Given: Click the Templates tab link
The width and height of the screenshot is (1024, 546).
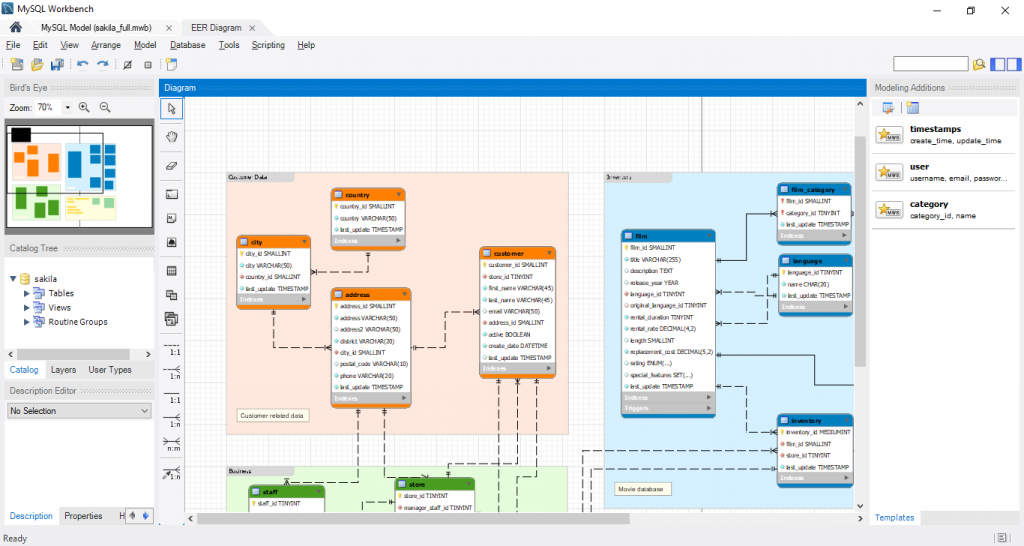Looking at the screenshot, I should 894,517.
